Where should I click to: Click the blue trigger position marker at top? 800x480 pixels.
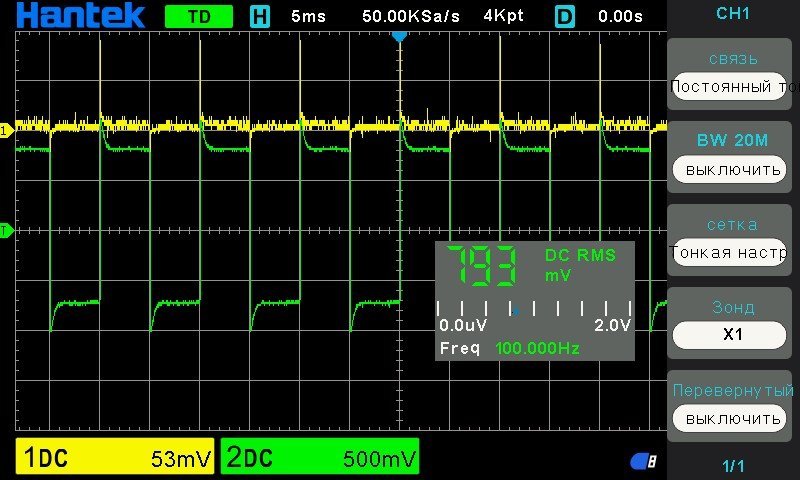[399, 36]
